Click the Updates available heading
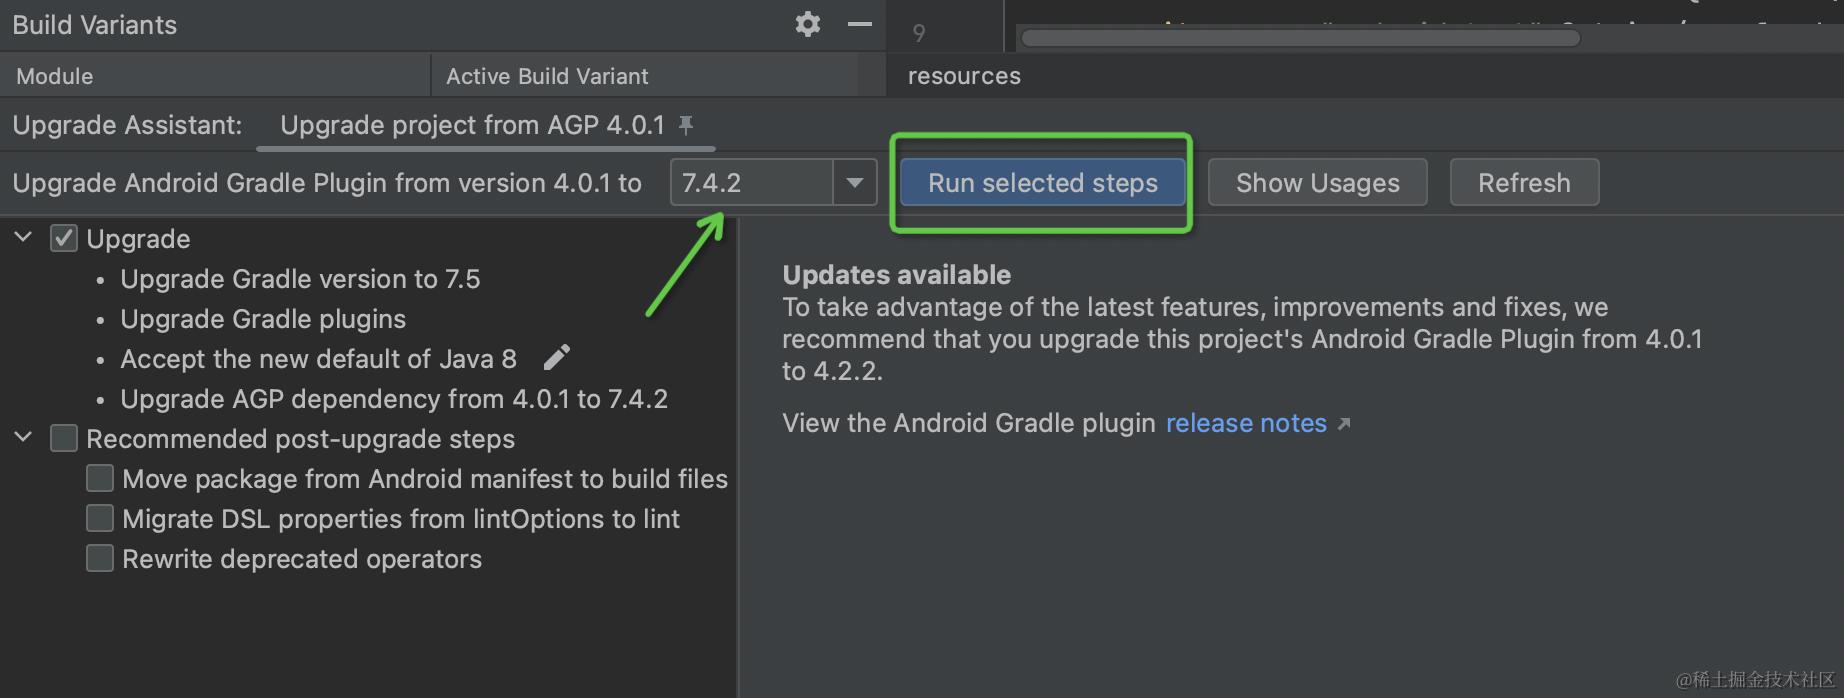 point(896,275)
